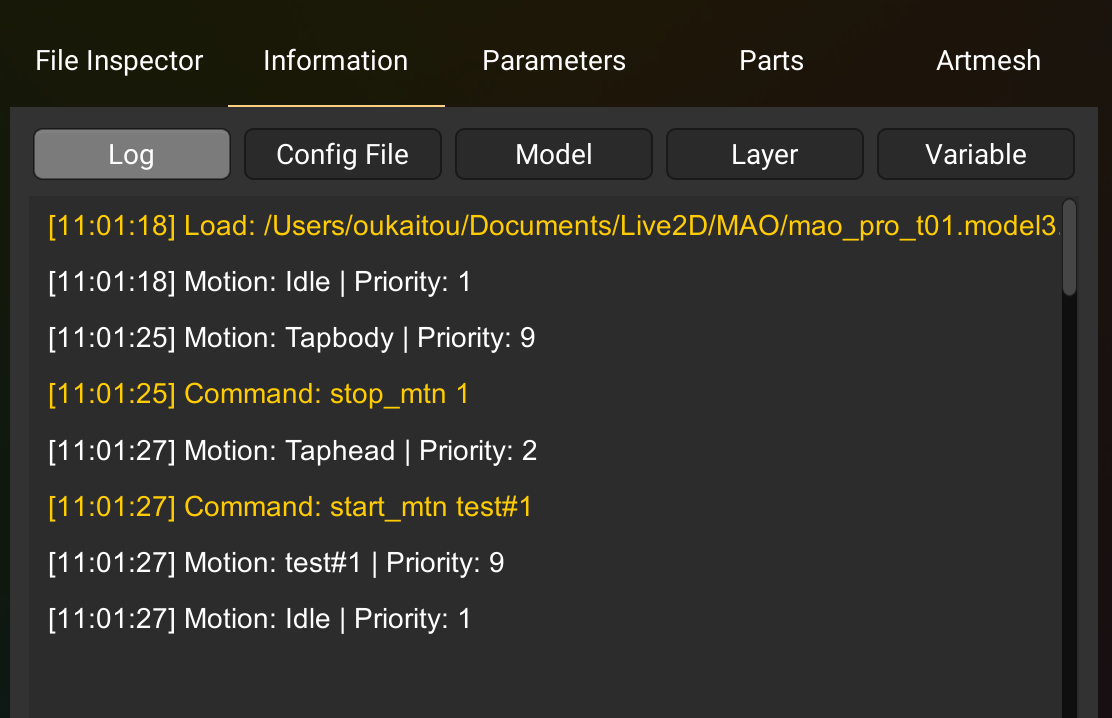
Task: Open the Layer sub-view
Action: [765, 155]
